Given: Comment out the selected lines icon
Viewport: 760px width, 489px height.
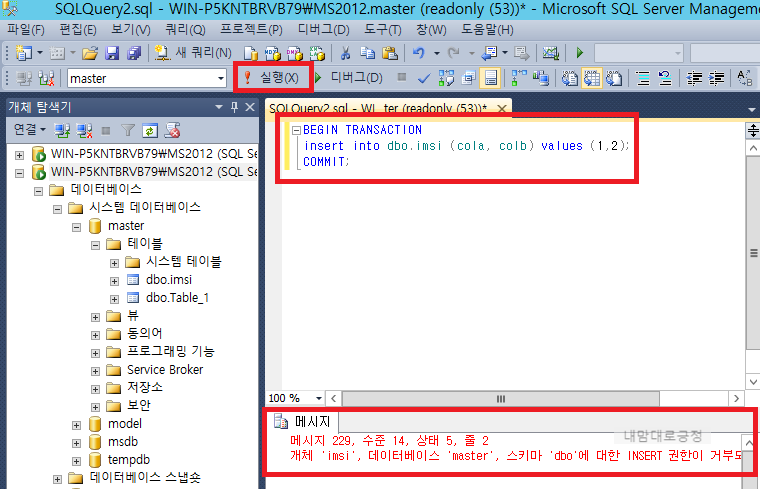Looking at the screenshot, I should tap(643, 78).
